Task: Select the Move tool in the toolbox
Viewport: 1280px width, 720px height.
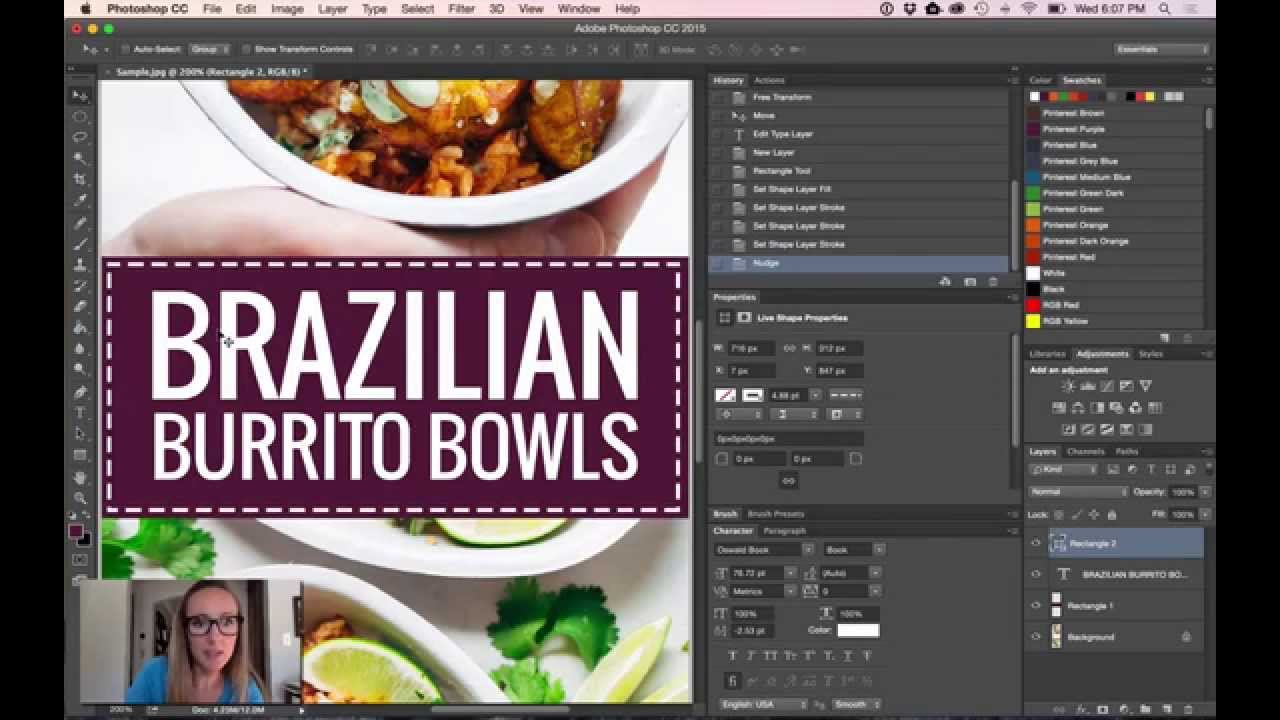Action: point(79,96)
